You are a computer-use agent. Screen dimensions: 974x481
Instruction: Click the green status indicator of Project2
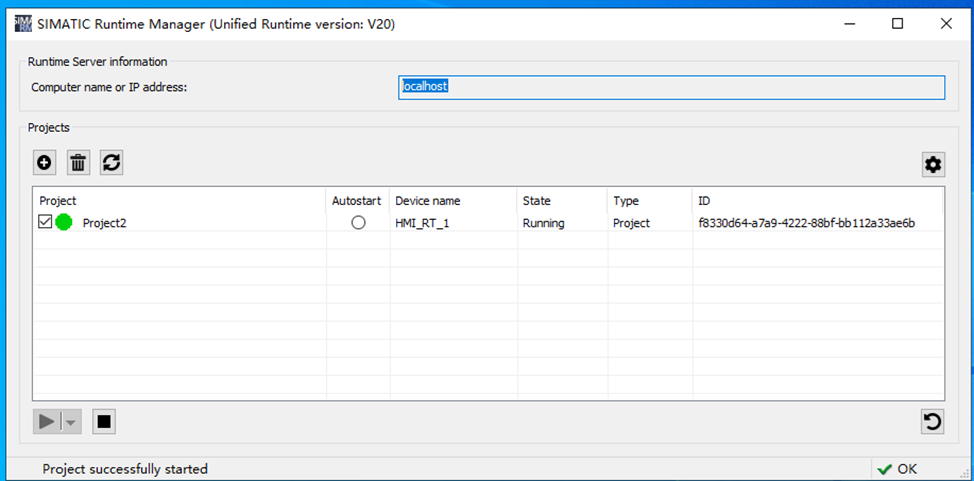point(63,222)
